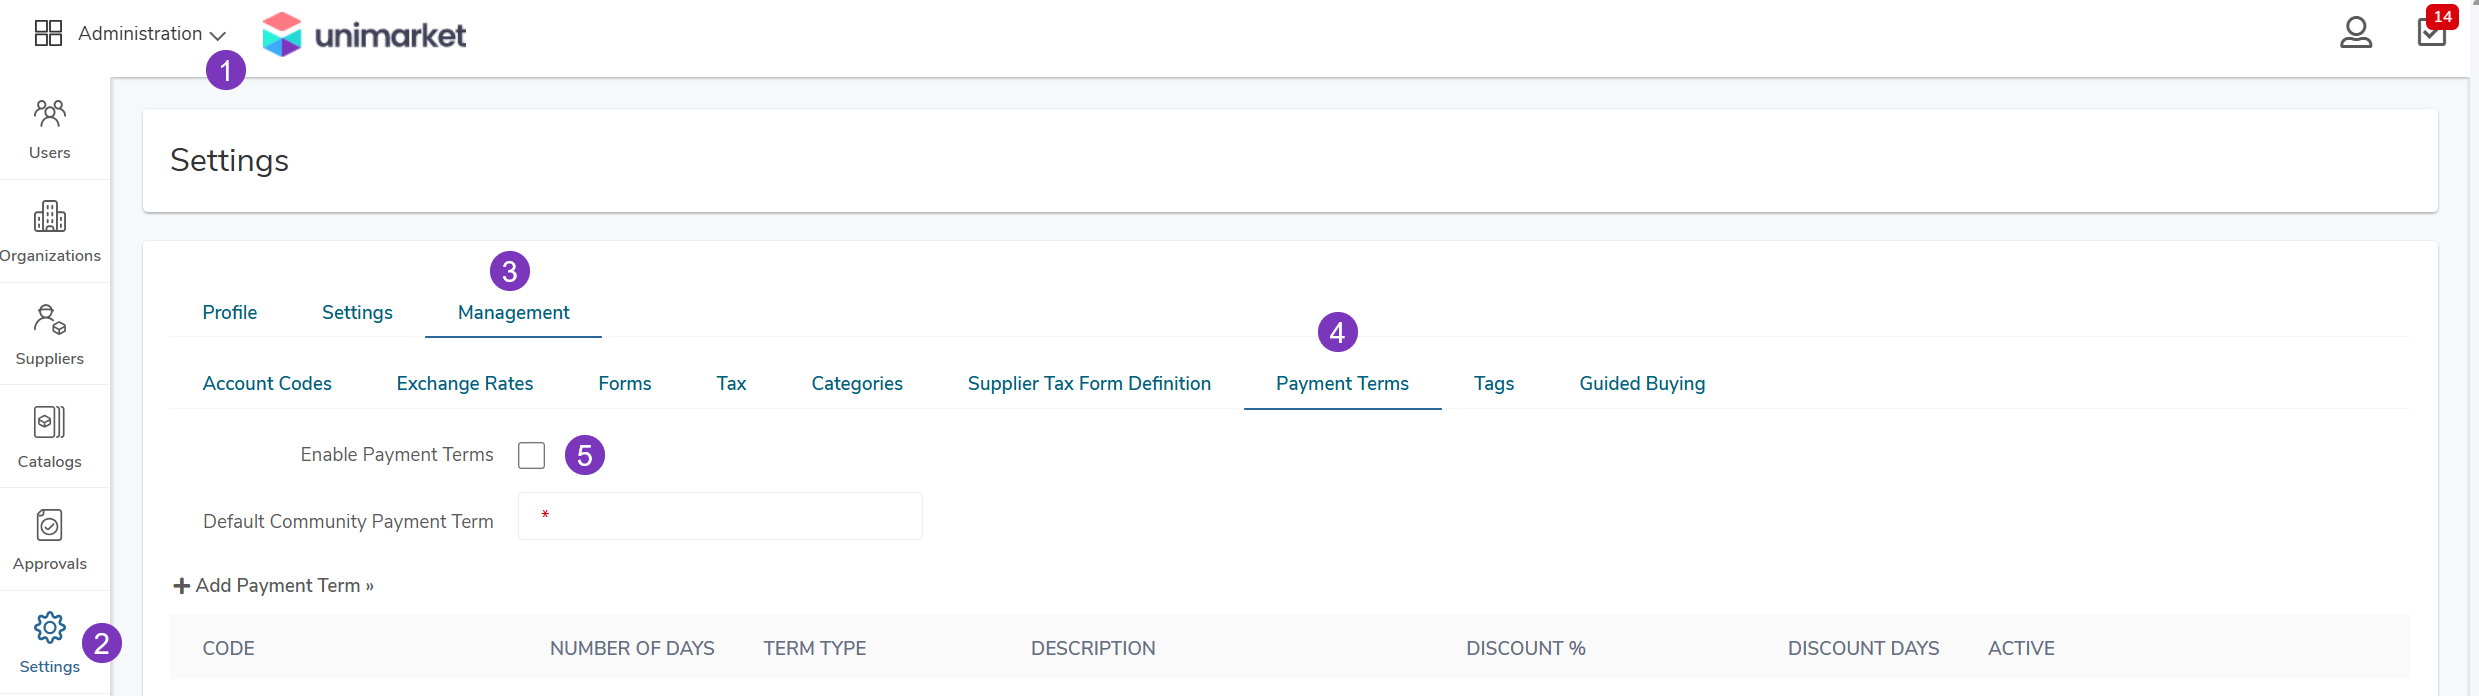Open the Suppliers sidebar icon

point(50,319)
